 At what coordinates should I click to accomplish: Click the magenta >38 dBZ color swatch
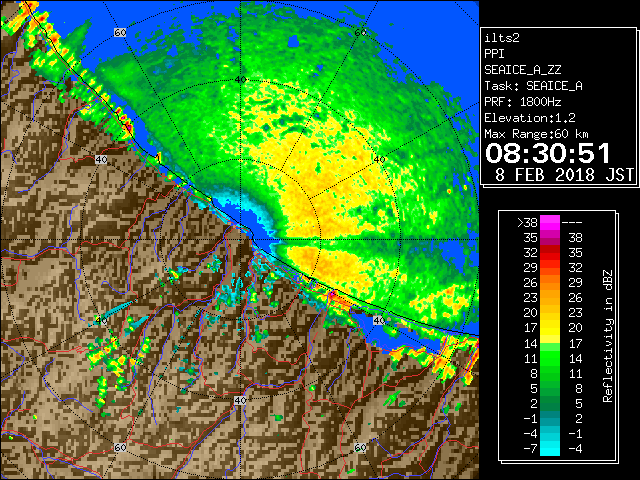click(x=550, y=222)
